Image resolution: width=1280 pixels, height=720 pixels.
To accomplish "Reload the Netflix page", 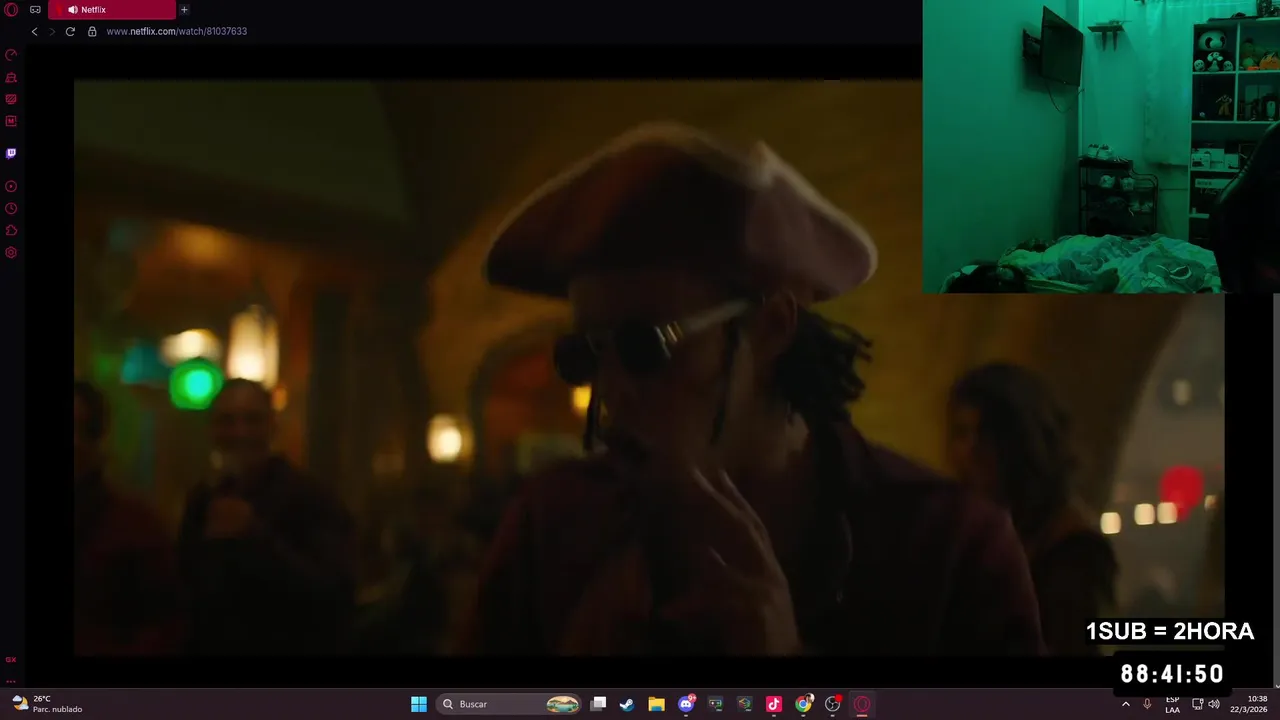I will click(70, 31).
